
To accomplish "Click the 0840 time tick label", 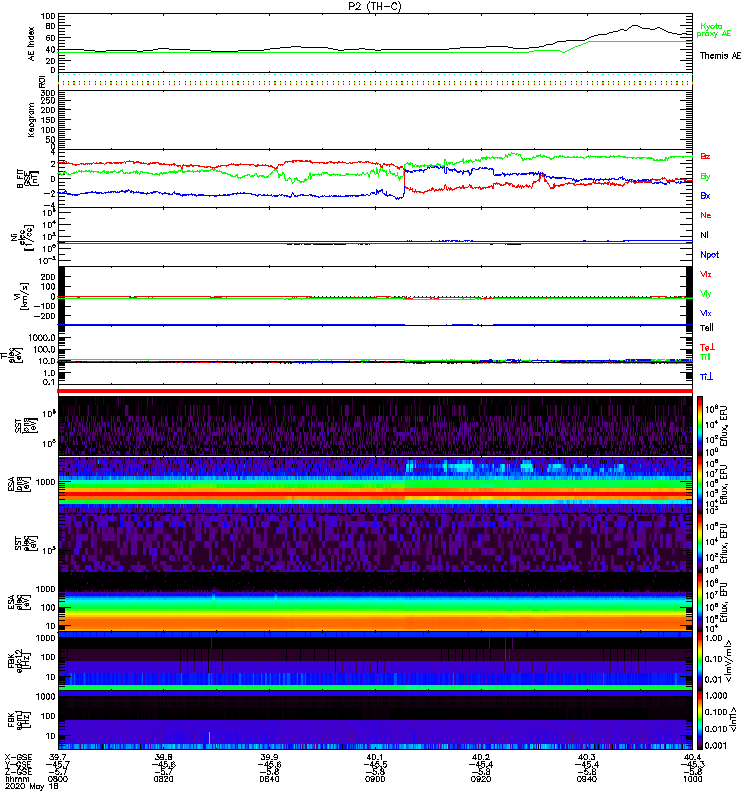I will point(269,779).
